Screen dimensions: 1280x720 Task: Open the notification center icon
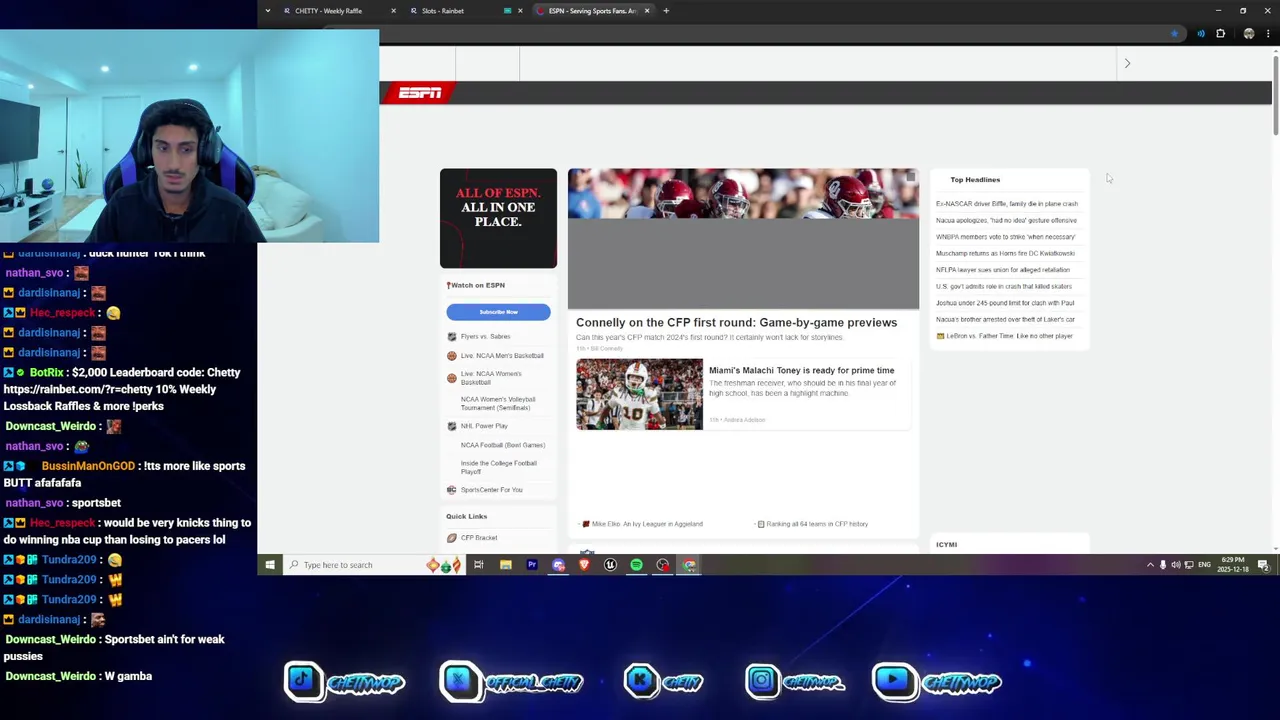click(x=1263, y=565)
